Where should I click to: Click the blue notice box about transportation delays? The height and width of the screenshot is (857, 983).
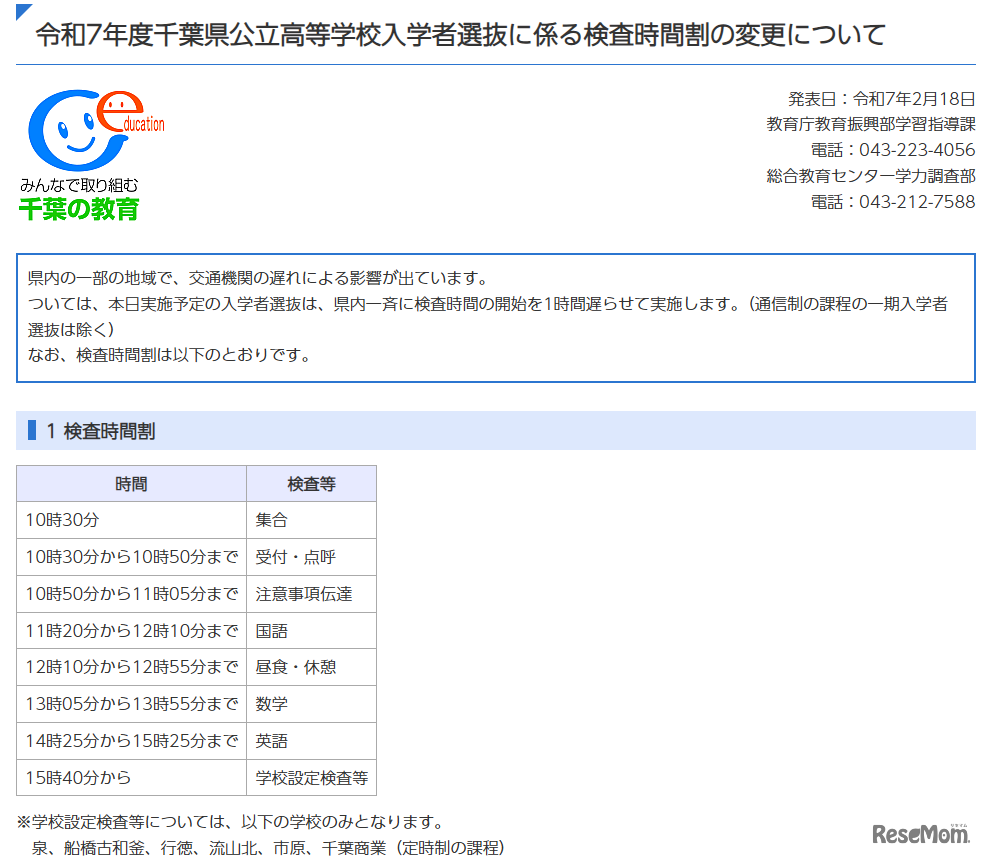(490, 315)
